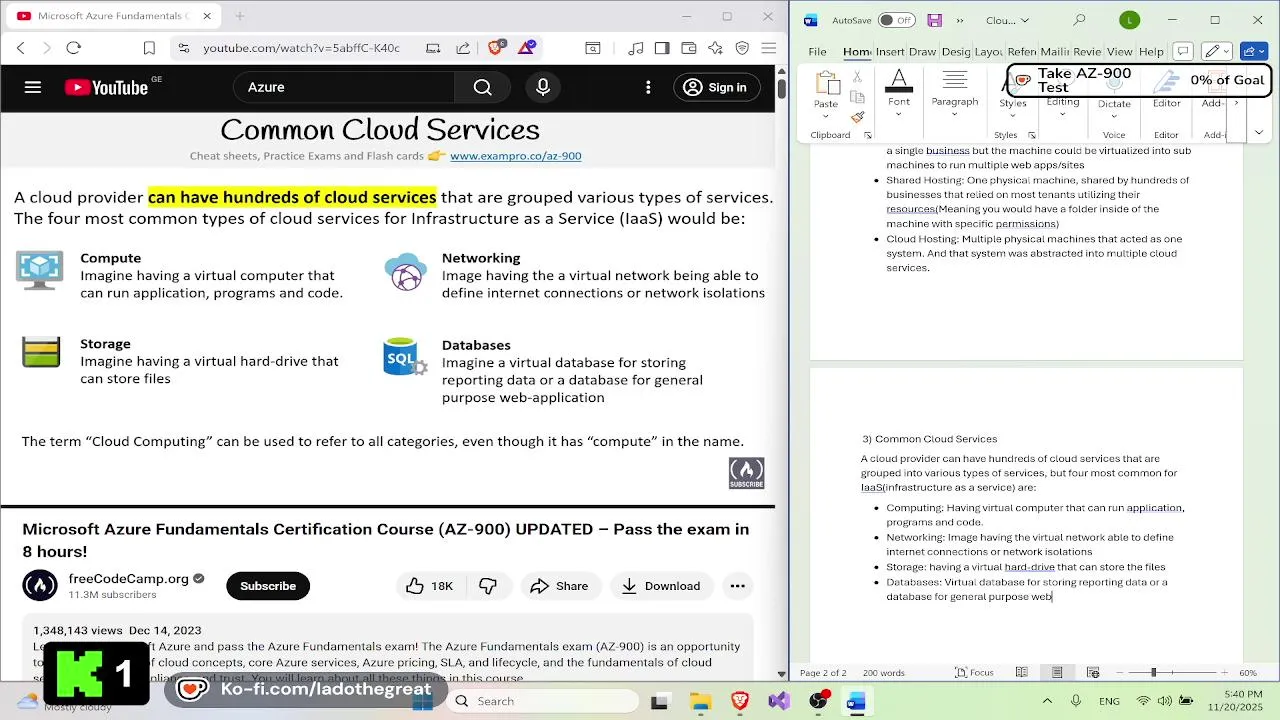Open the File tab in Word

click(x=817, y=52)
